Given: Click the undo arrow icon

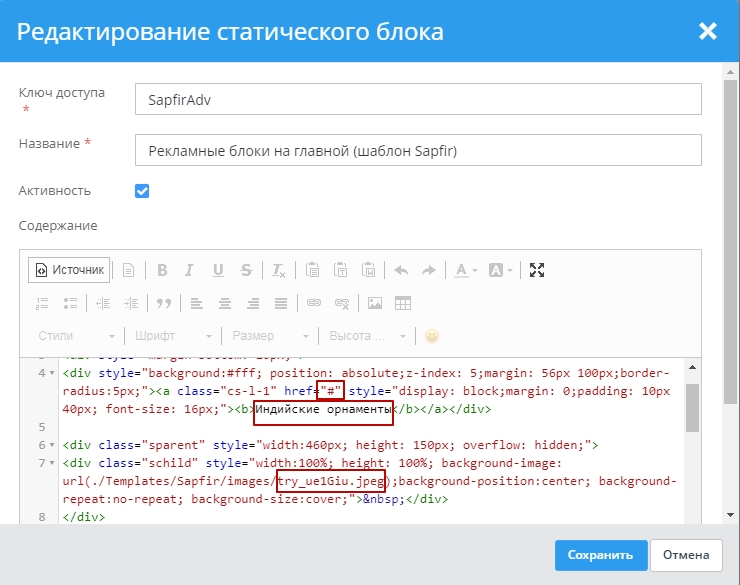Looking at the screenshot, I should coord(401,270).
